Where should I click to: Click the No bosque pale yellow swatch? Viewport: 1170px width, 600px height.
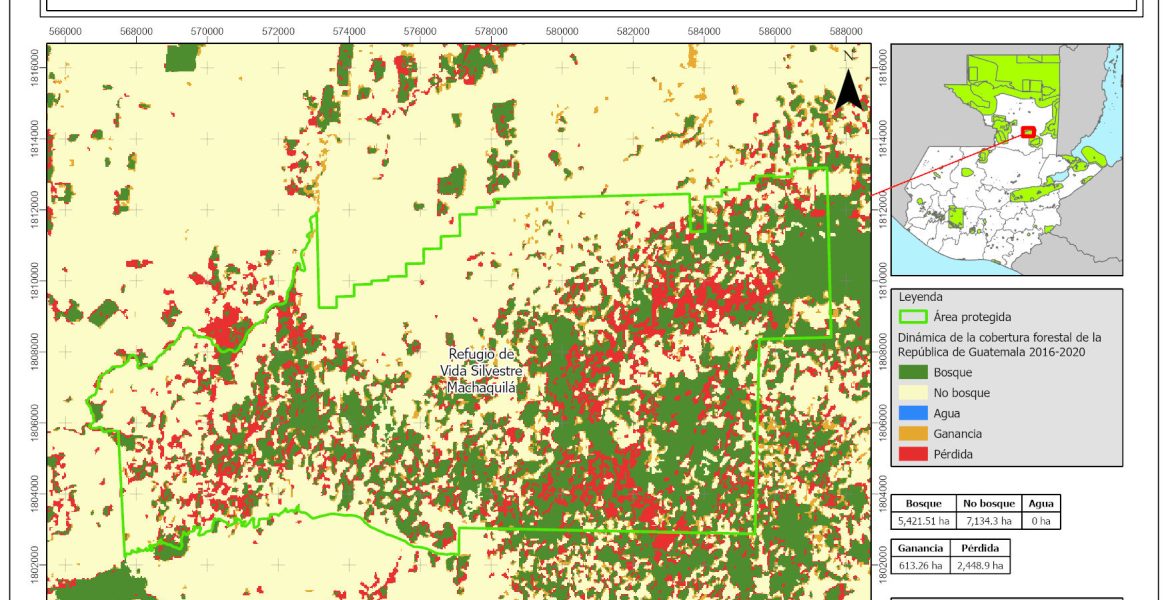click(x=912, y=393)
